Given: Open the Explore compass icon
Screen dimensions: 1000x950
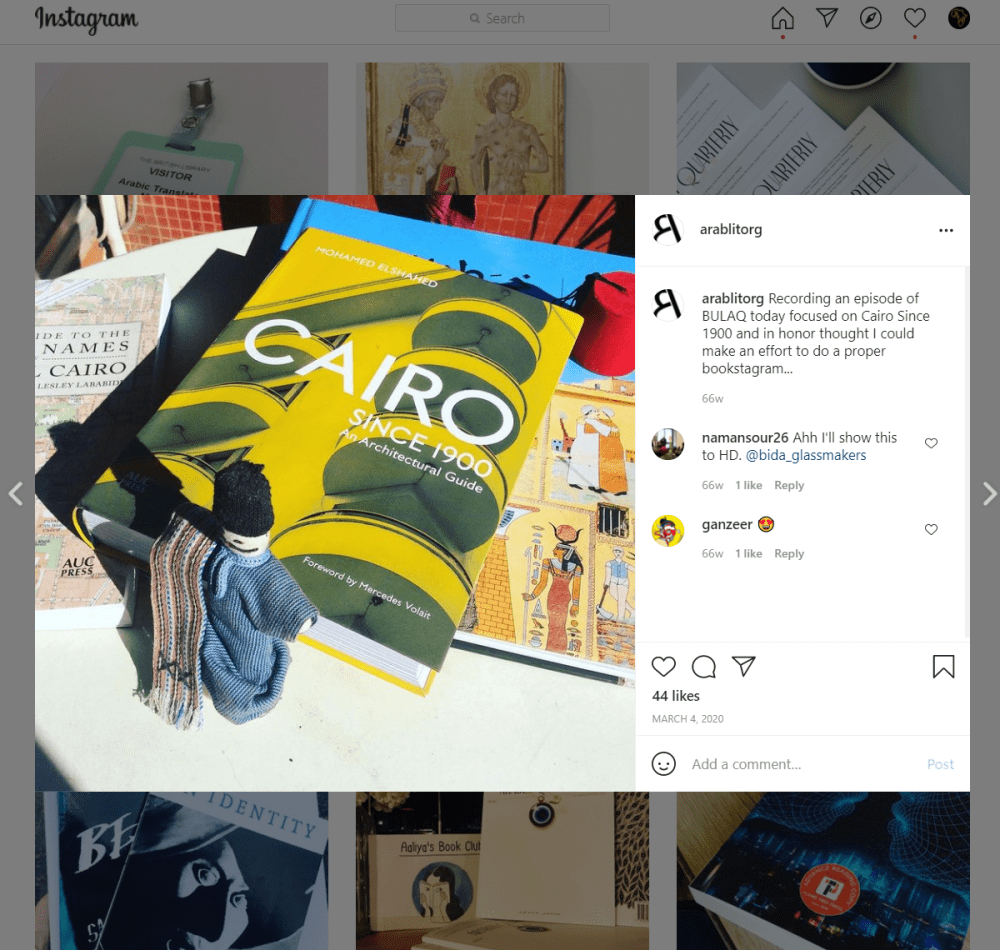Looking at the screenshot, I should [871, 18].
